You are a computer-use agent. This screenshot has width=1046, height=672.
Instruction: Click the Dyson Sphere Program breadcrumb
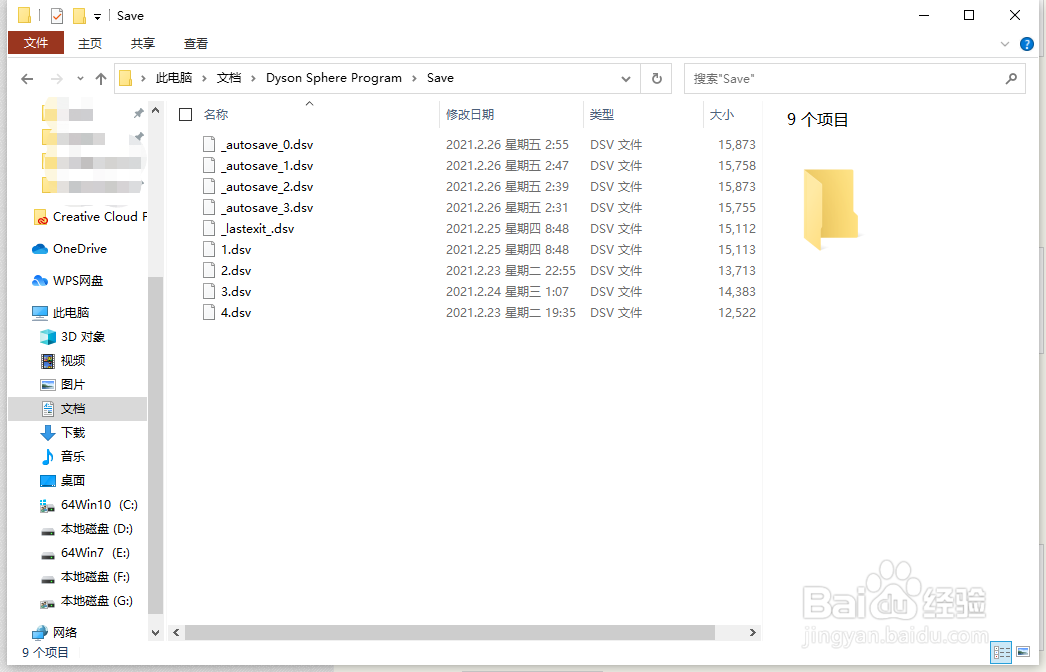[334, 78]
